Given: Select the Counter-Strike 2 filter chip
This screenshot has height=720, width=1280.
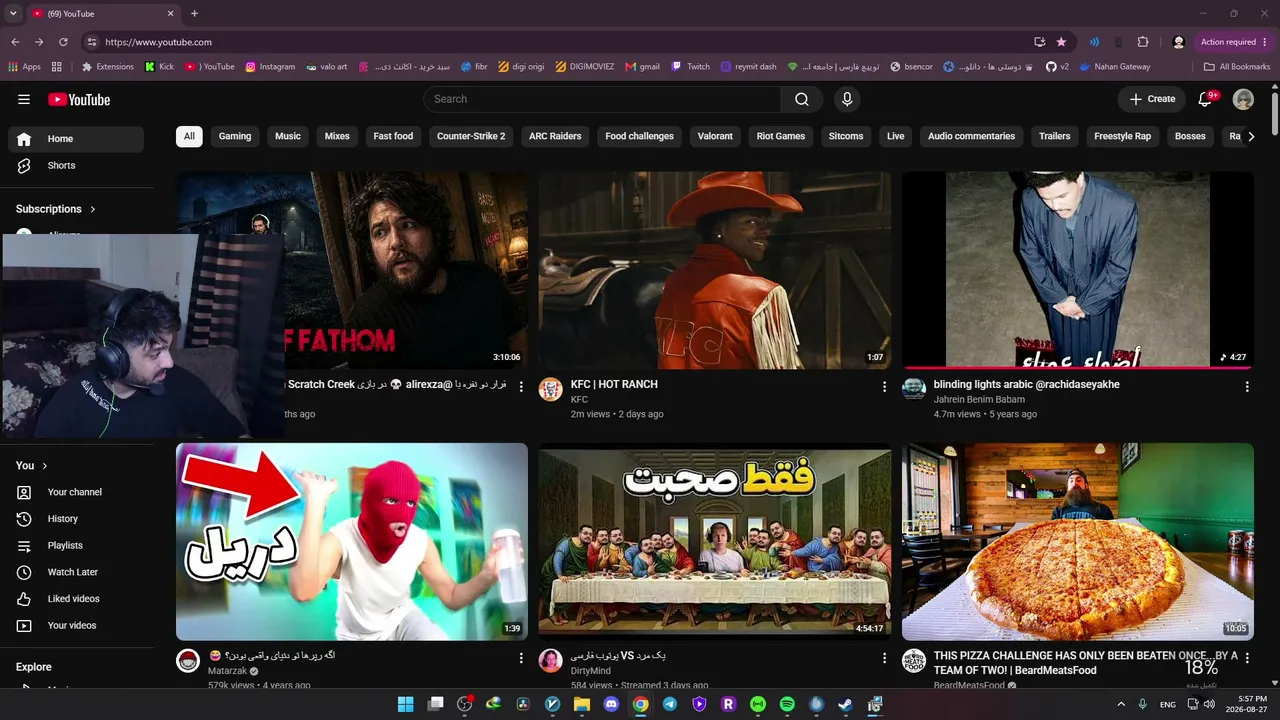Looking at the screenshot, I should (x=471, y=136).
